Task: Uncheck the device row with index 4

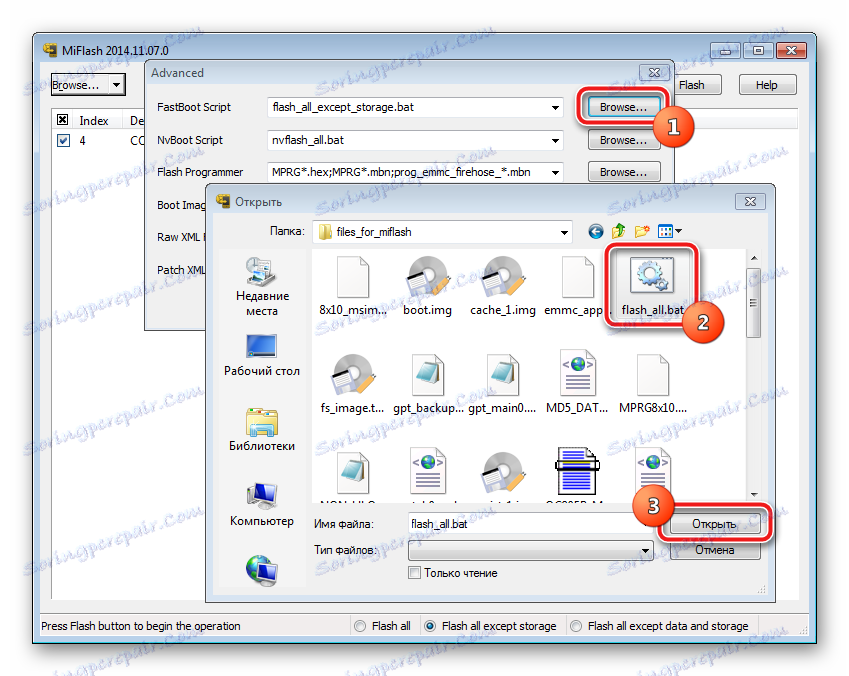Action: 63,141
